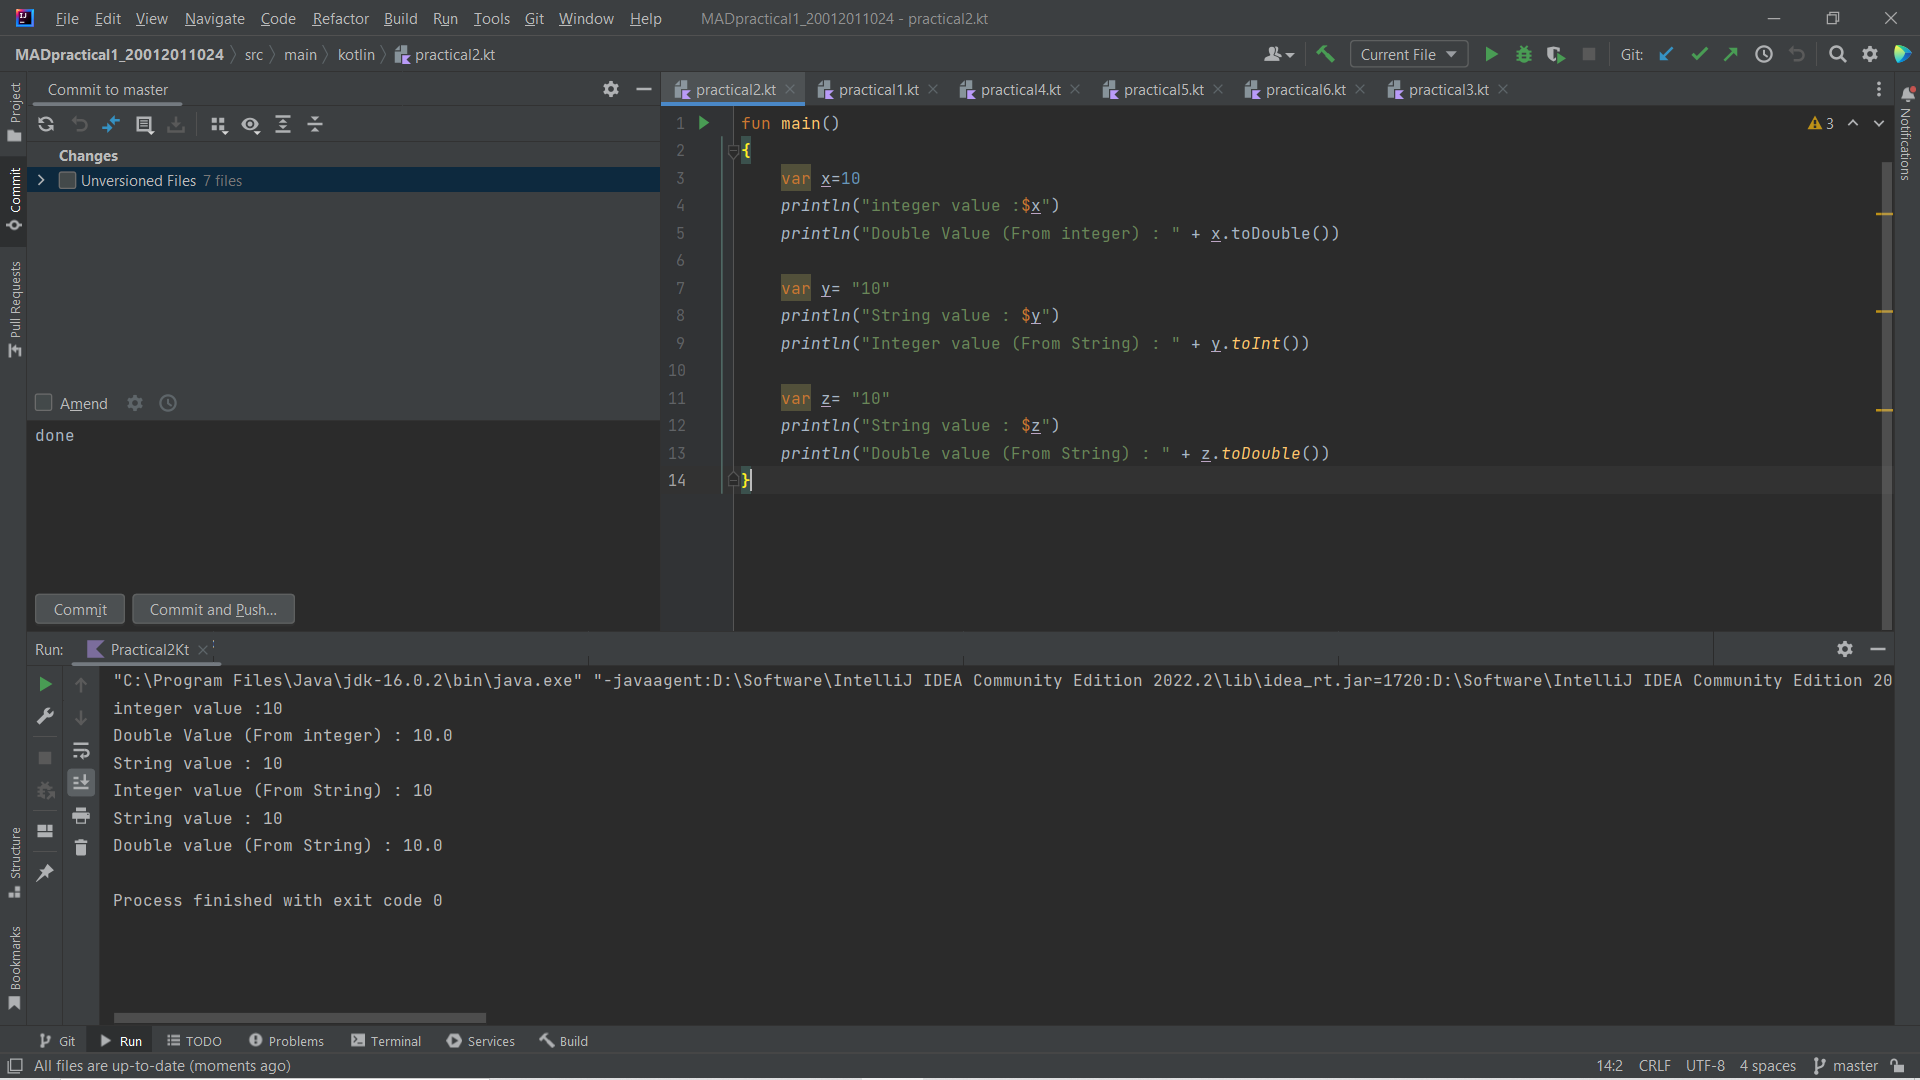Open the Services tool window
Image resolution: width=1920 pixels, height=1080 pixels.
[481, 1041]
